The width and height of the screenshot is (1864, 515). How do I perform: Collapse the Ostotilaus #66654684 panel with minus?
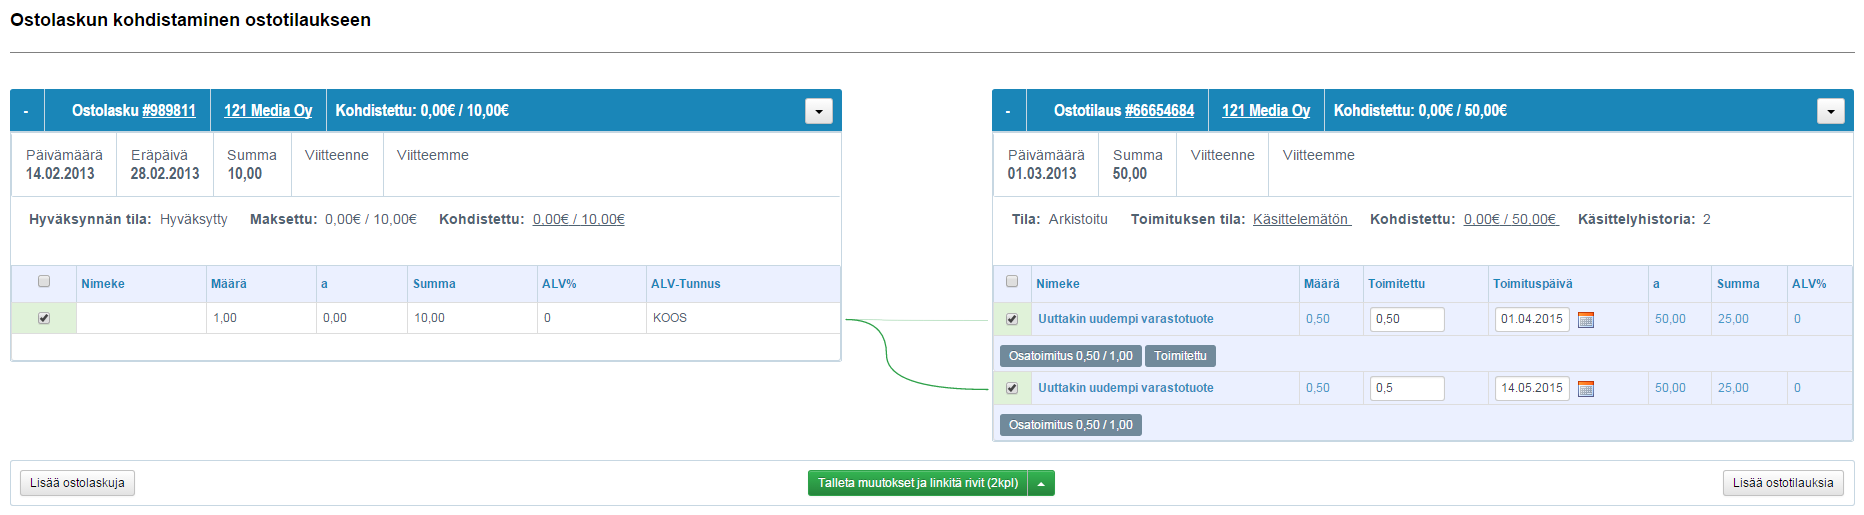1008,111
